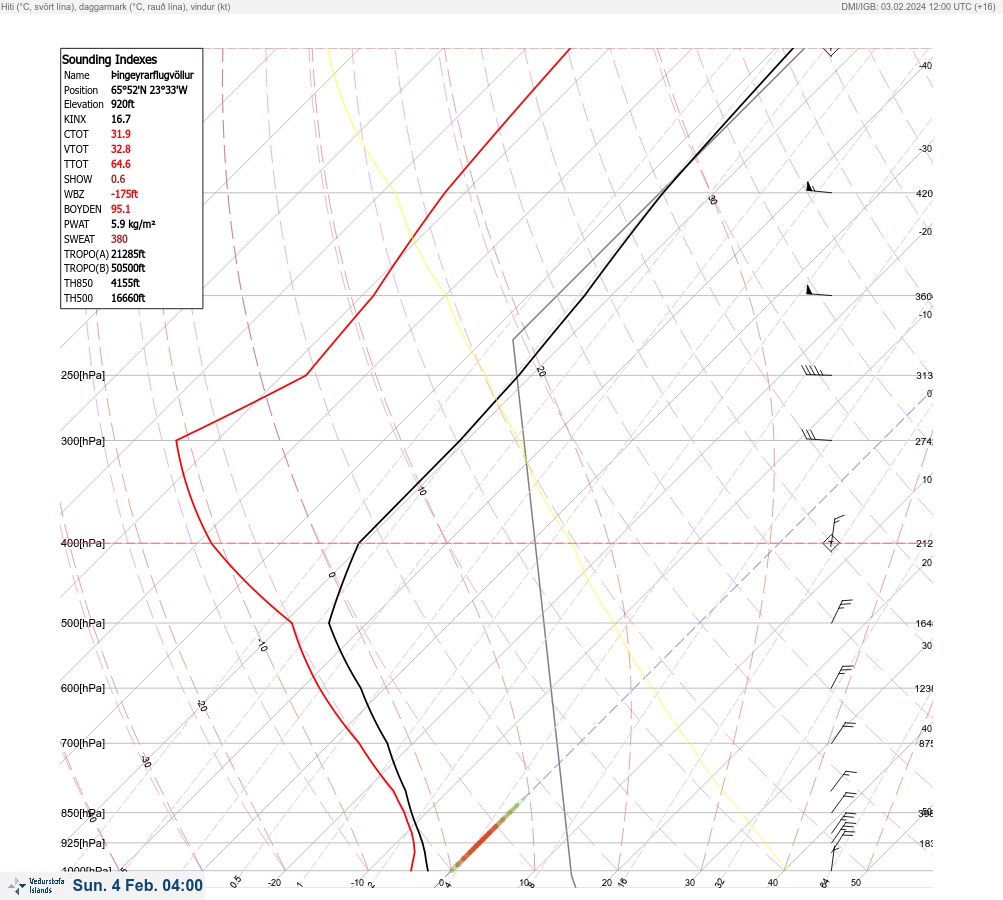The height and width of the screenshot is (900, 1003).
Task: Click the chart legend text at top left
Action: point(116,7)
